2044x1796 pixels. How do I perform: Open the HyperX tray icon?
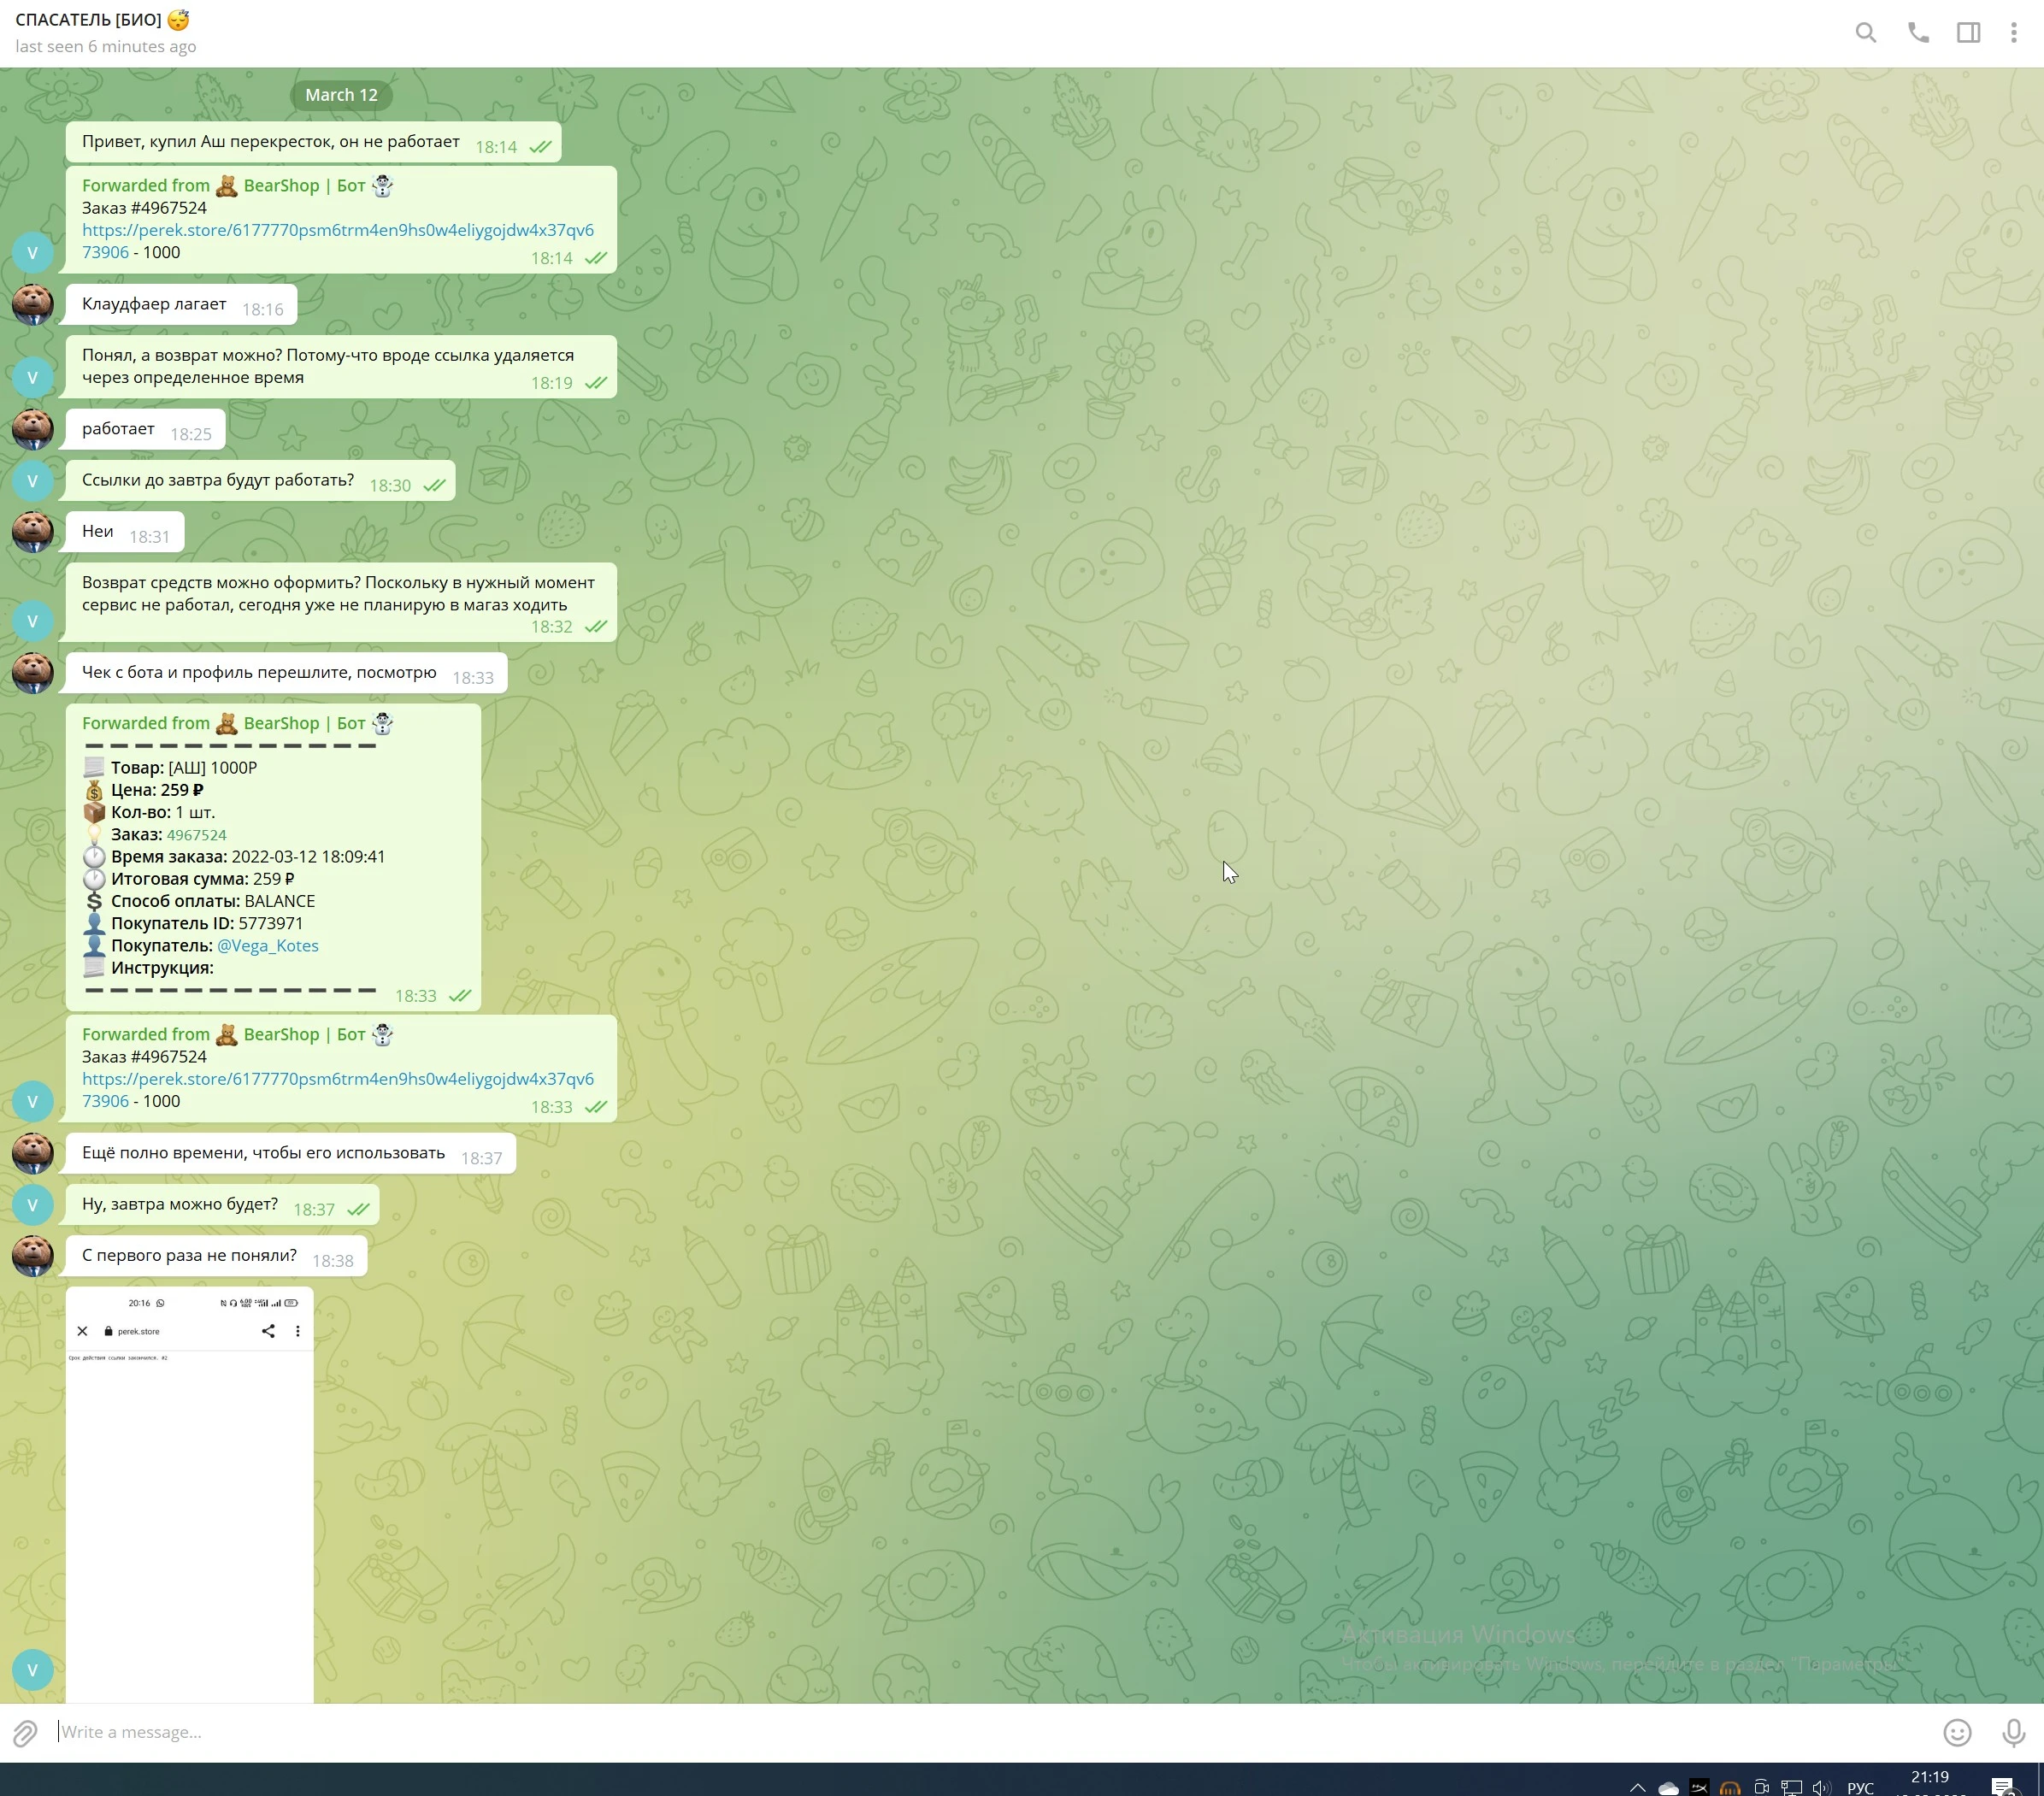coord(1699,1787)
